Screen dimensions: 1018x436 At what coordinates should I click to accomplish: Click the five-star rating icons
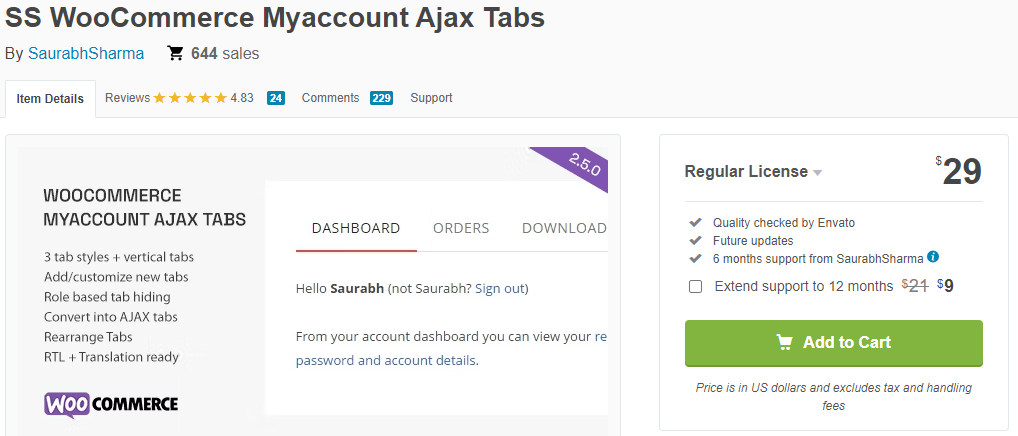190,99
